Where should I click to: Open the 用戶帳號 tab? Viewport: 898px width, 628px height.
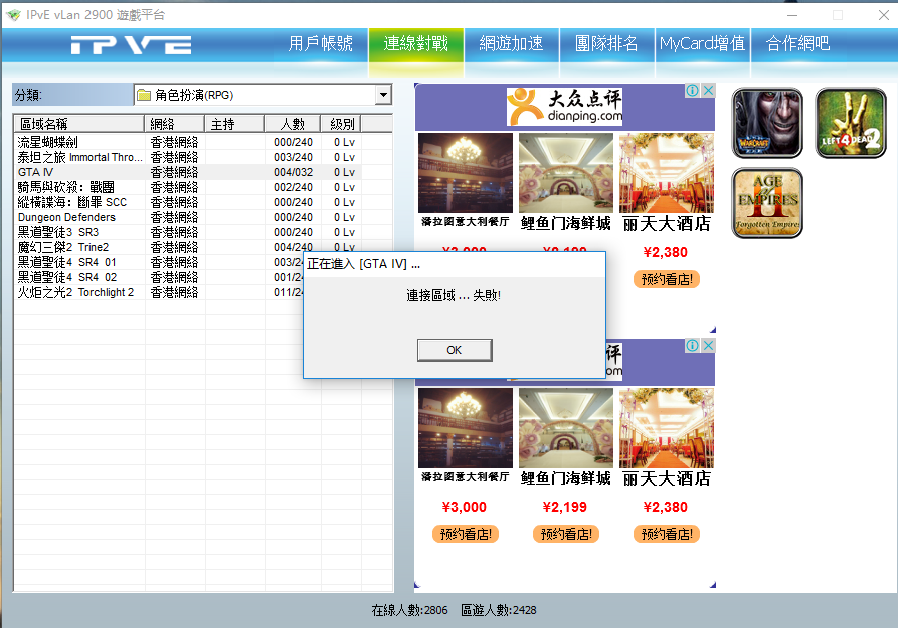(x=321, y=44)
